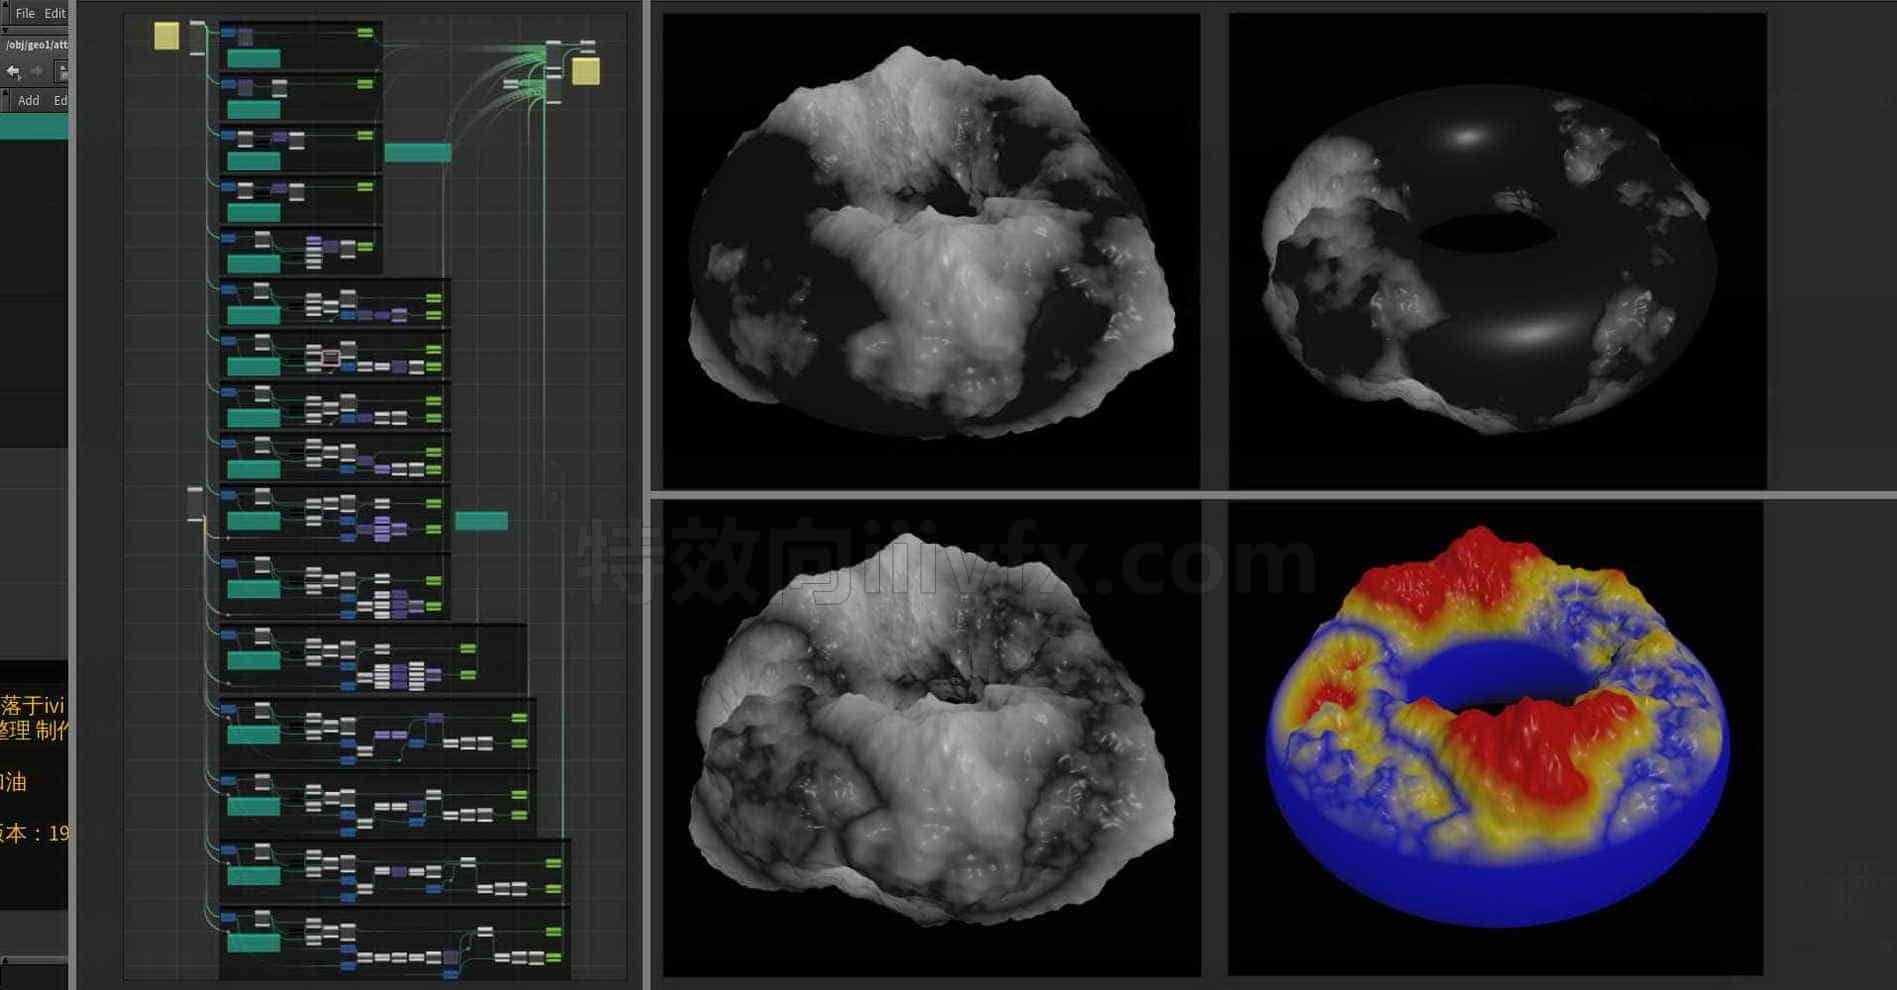Select the yellow sticky note beside the merge node
The height and width of the screenshot is (990, 1897).
(586, 71)
